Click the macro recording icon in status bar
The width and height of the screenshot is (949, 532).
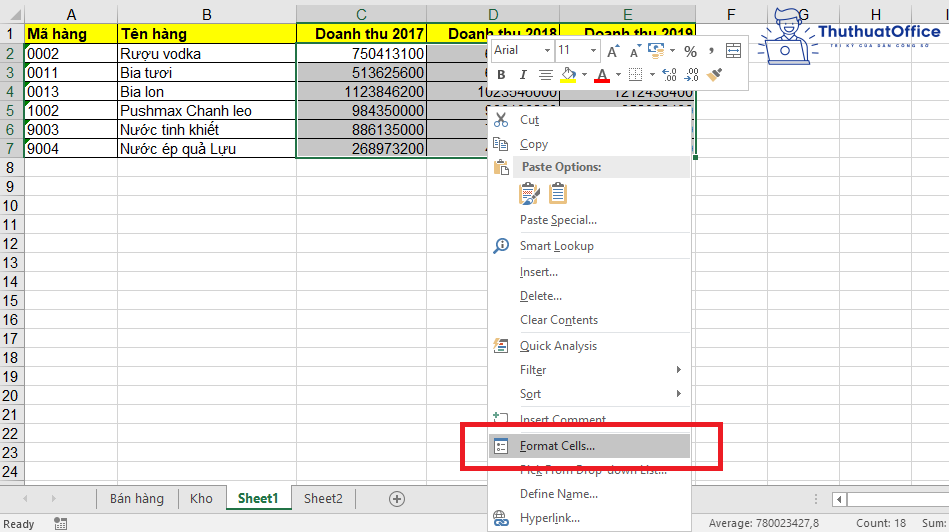(61, 524)
